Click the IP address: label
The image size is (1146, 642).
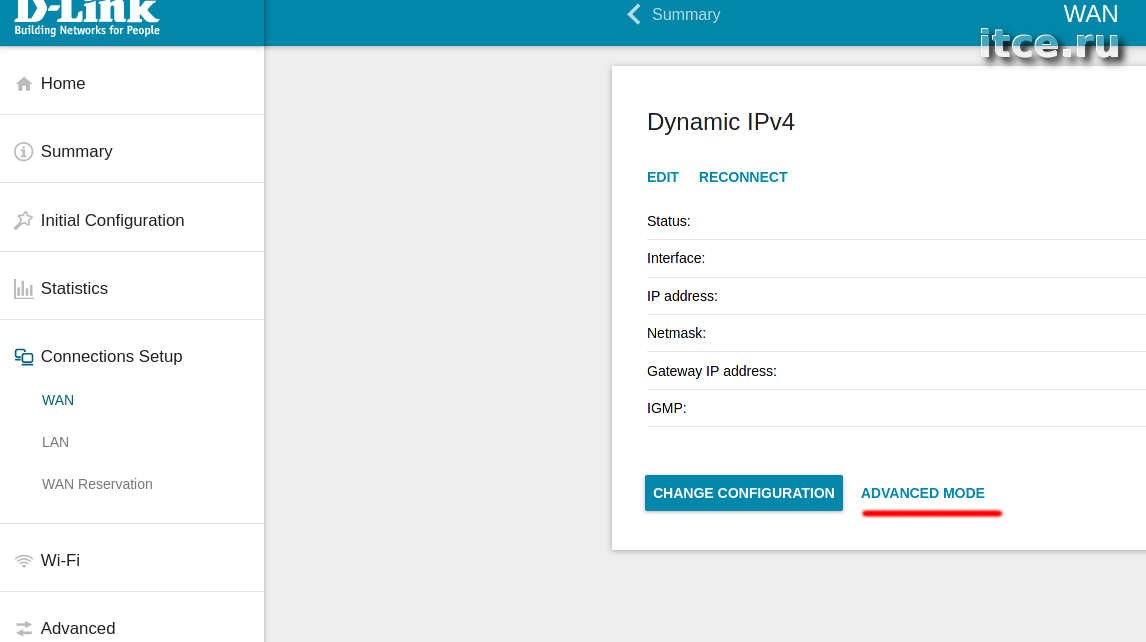pyautogui.click(x=682, y=296)
